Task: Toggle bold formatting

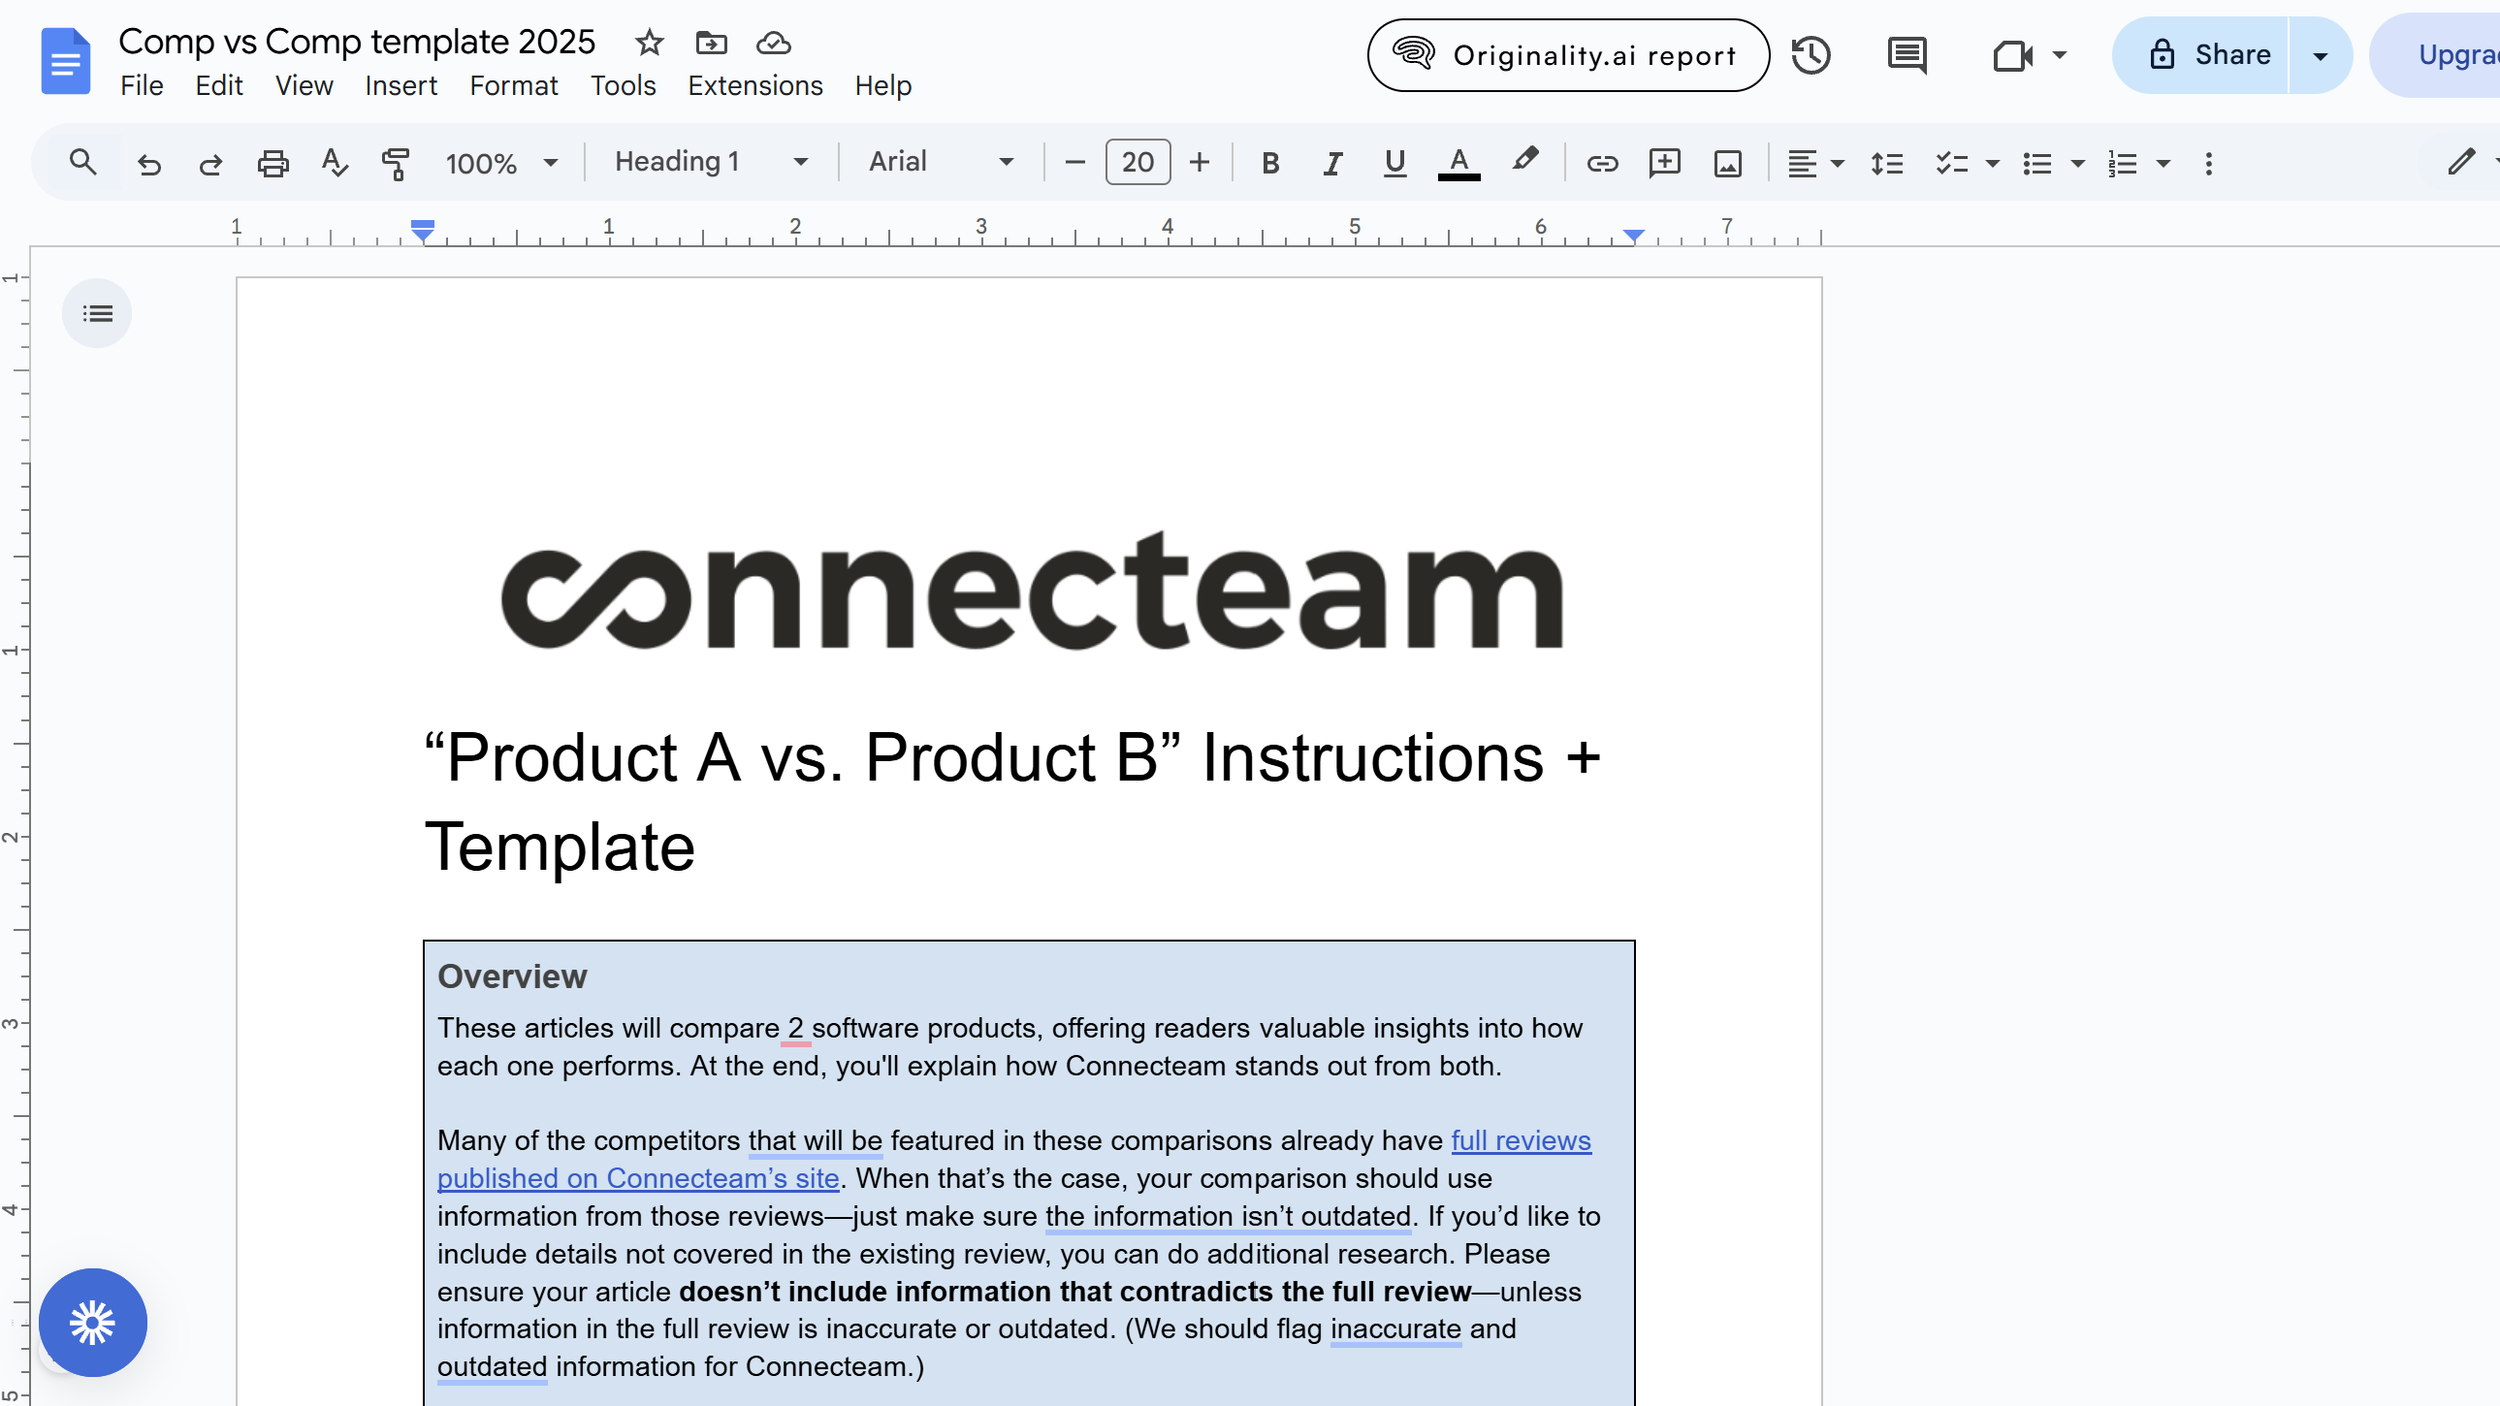Action: 1270,163
